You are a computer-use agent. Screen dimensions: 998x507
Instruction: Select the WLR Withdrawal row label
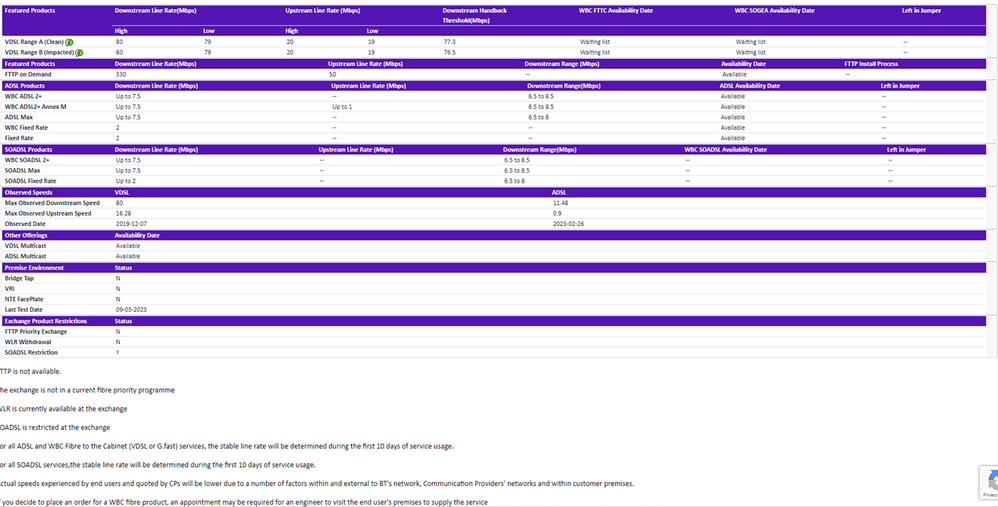coord(28,342)
